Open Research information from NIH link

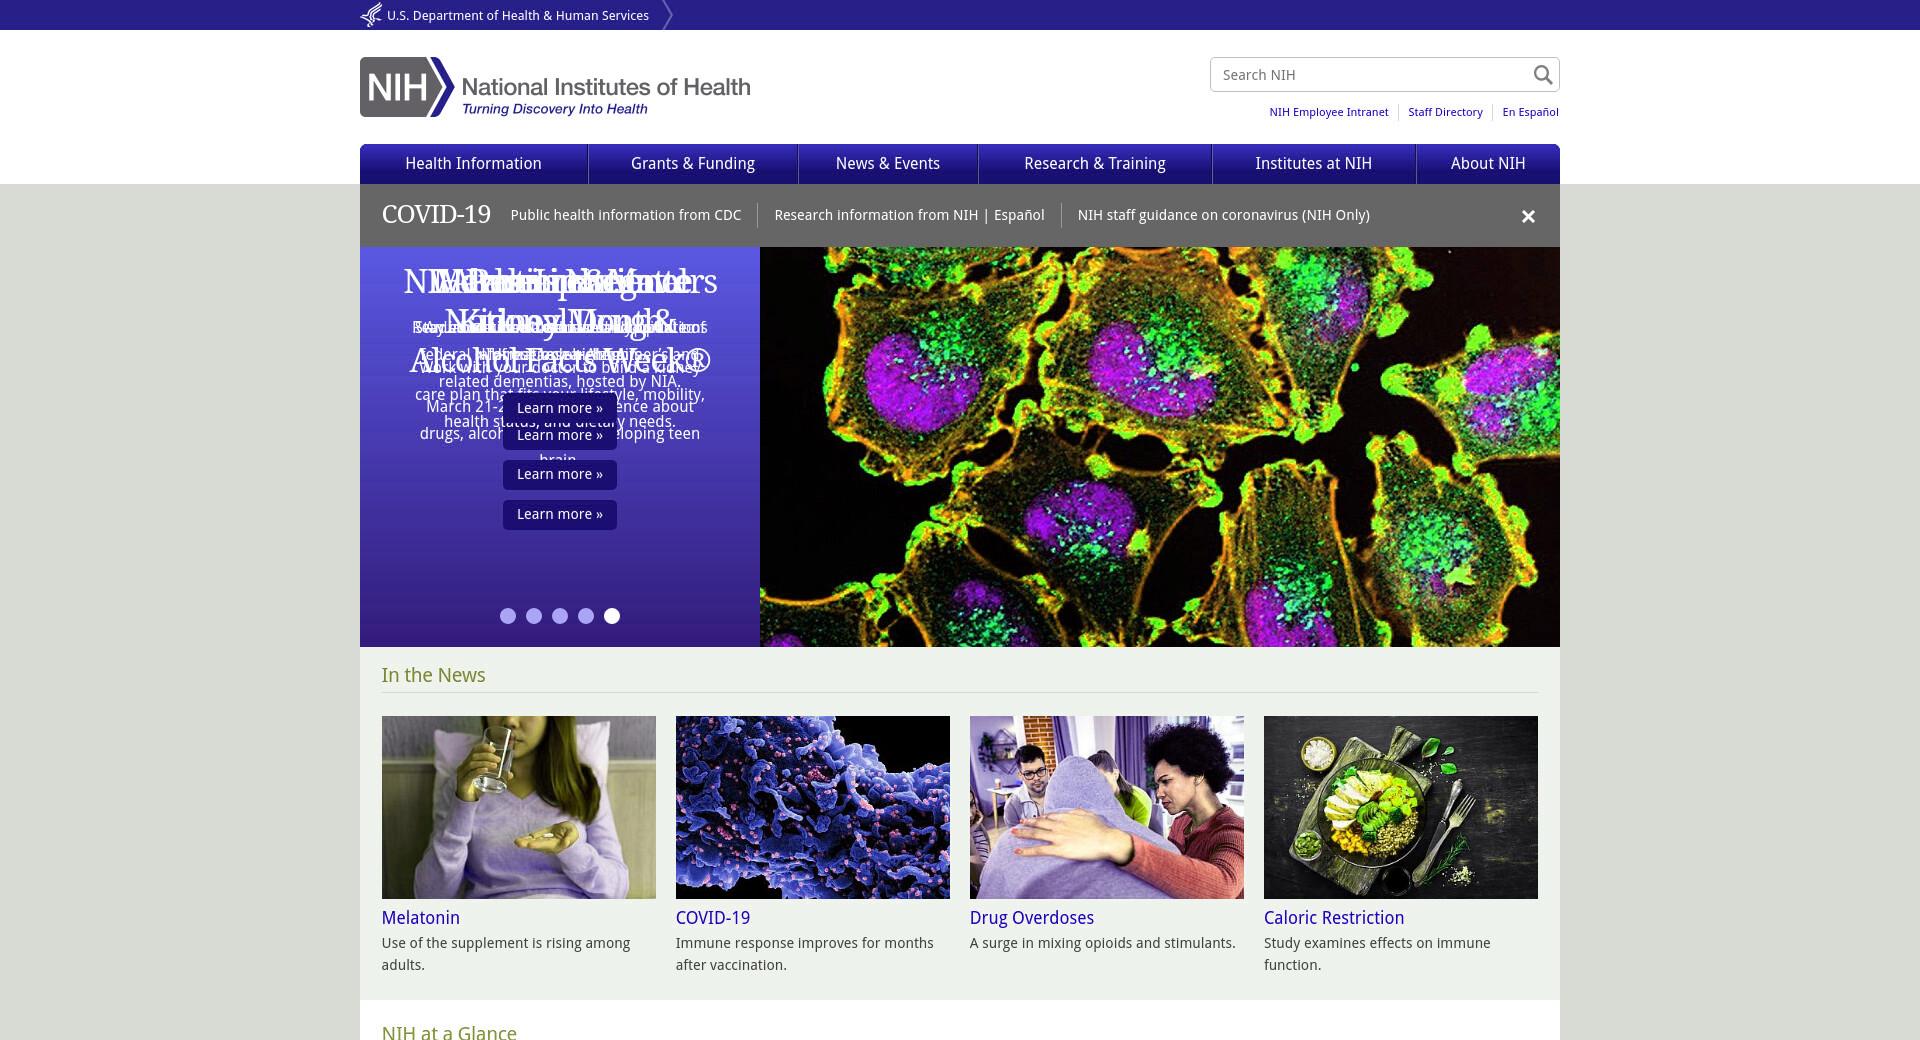(x=876, y=215)
